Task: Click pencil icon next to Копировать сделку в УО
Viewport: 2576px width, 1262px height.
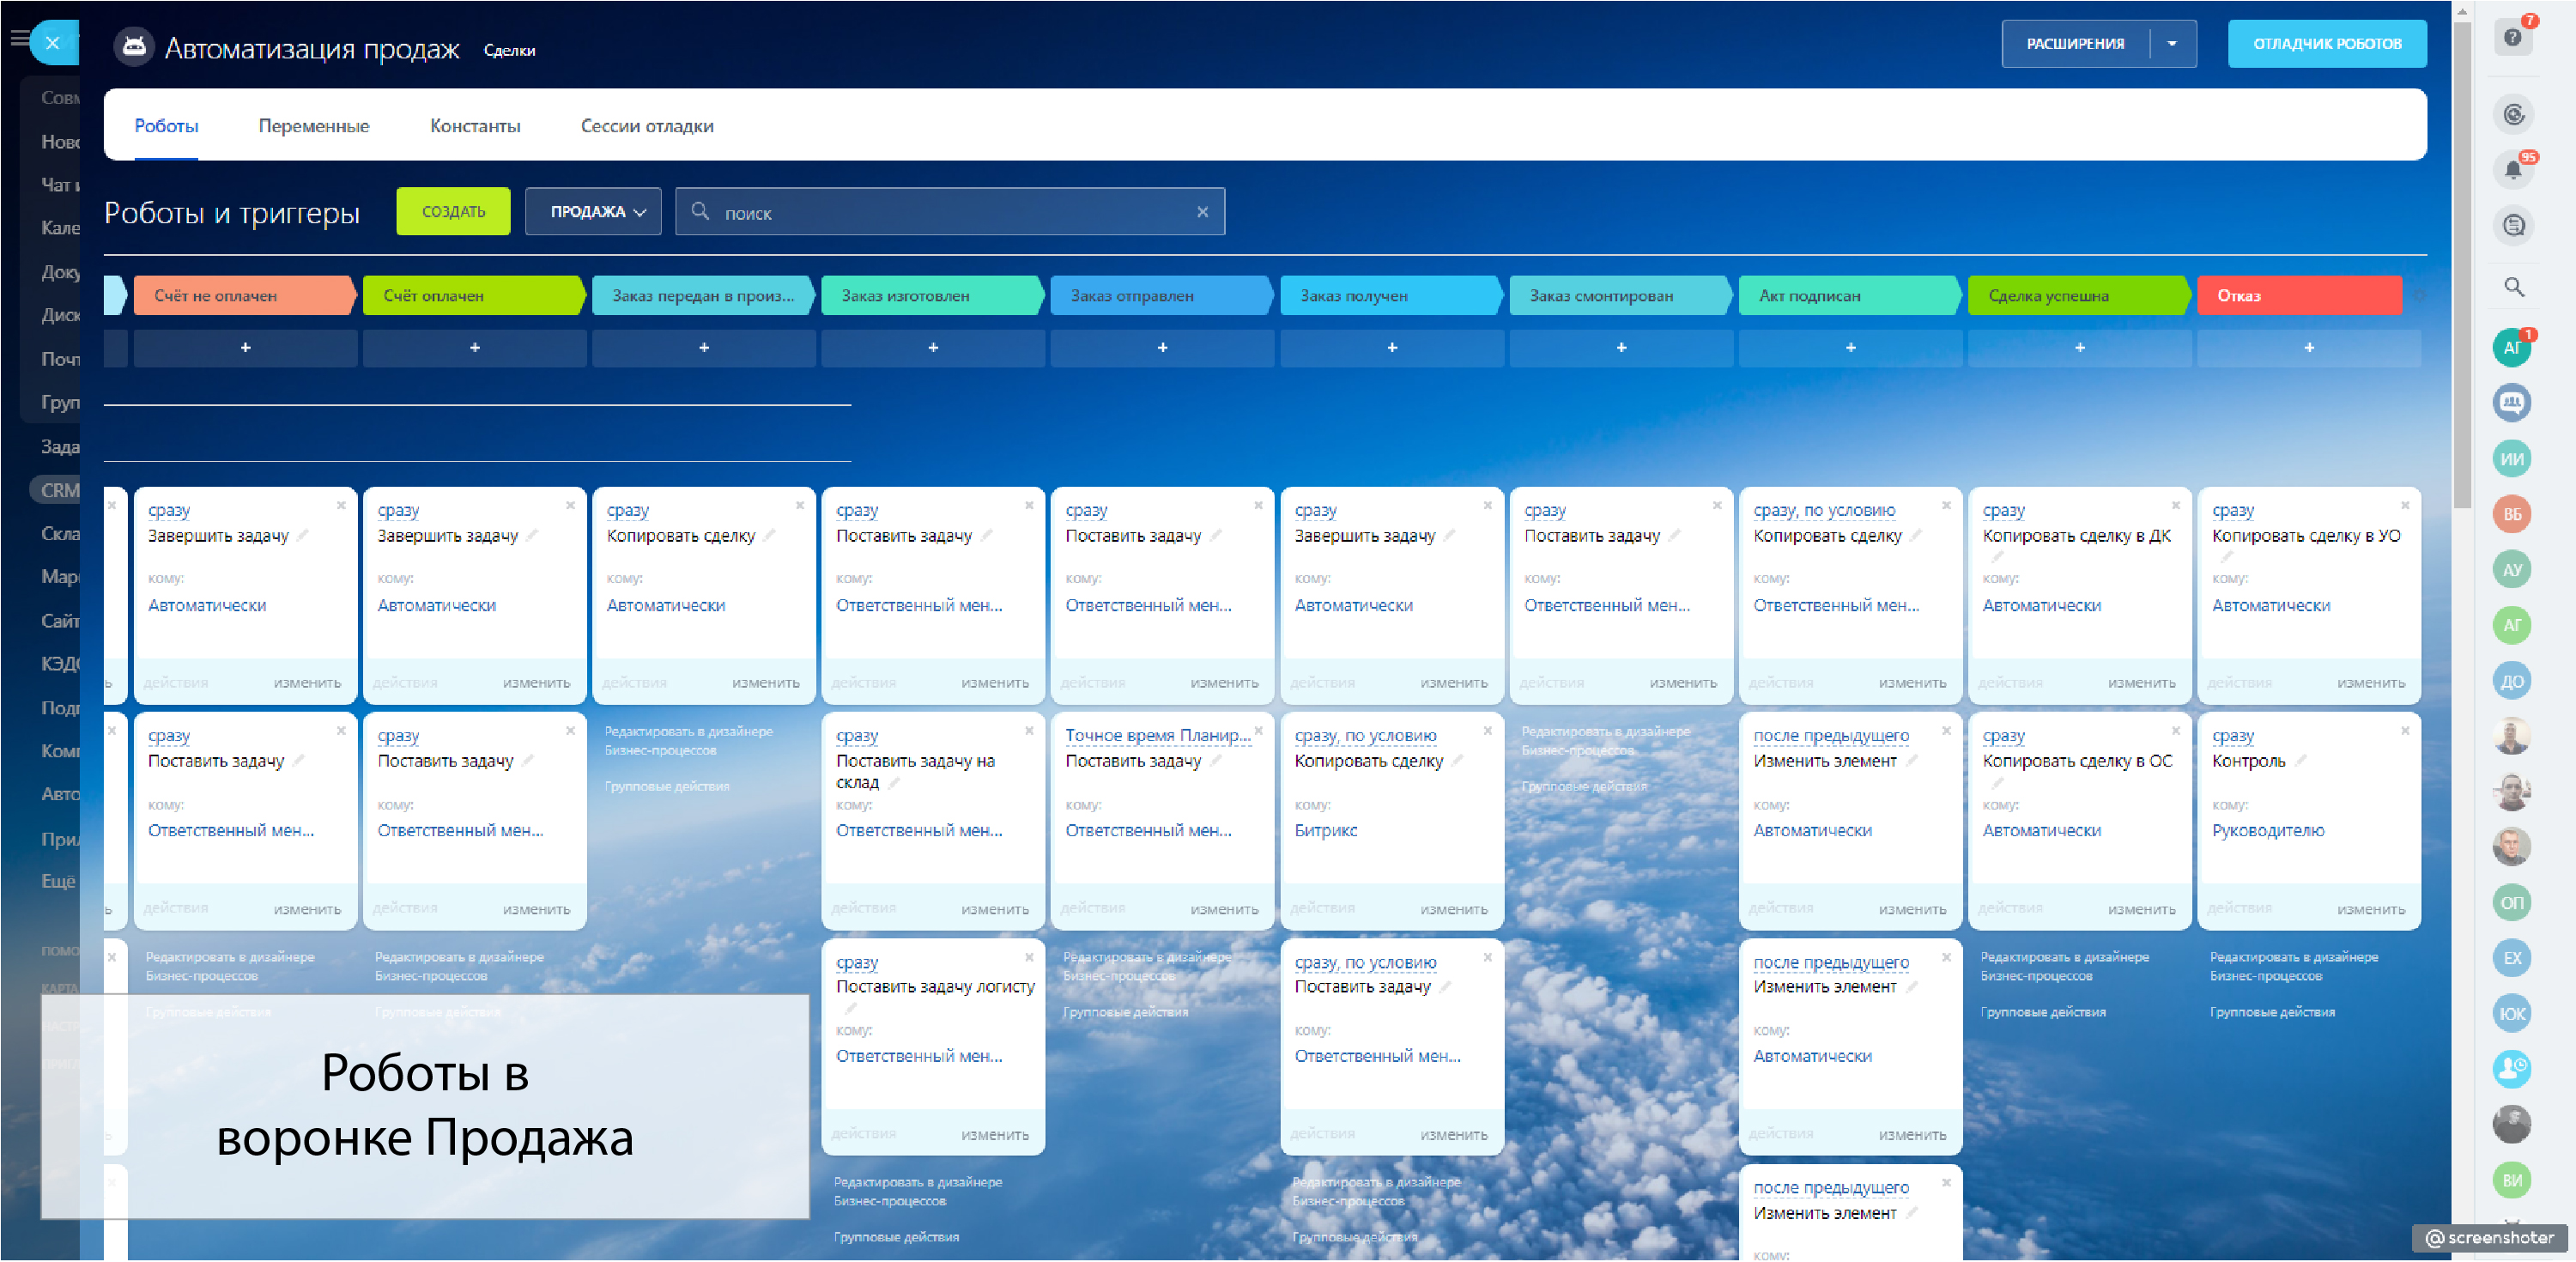Action: [x=2226, y=556]
